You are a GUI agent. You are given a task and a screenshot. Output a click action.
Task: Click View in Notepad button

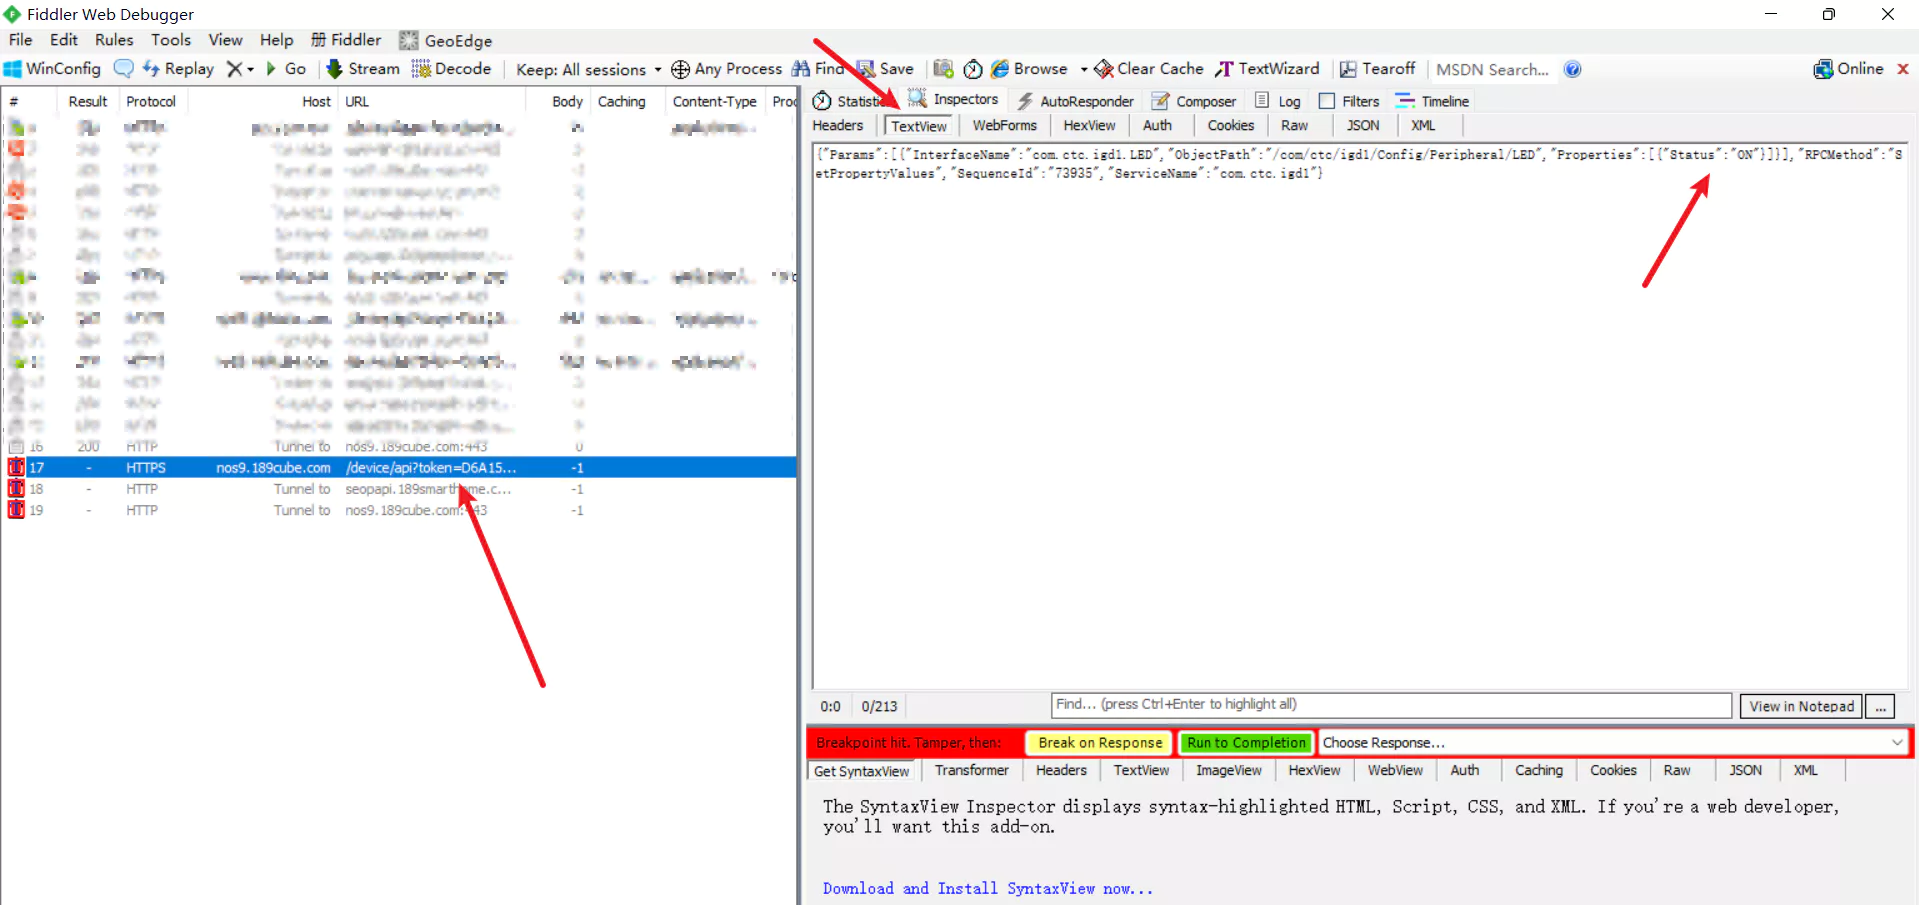(x=1801, y=706)
